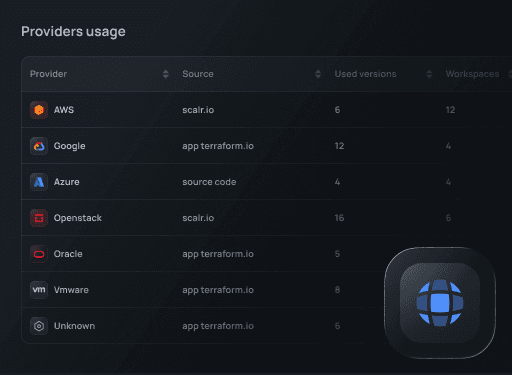Image resolution: width=512 pixels, height=375 pixels.
Task: Click app terraform.io source in Google row
Action: tap(218, 146)
